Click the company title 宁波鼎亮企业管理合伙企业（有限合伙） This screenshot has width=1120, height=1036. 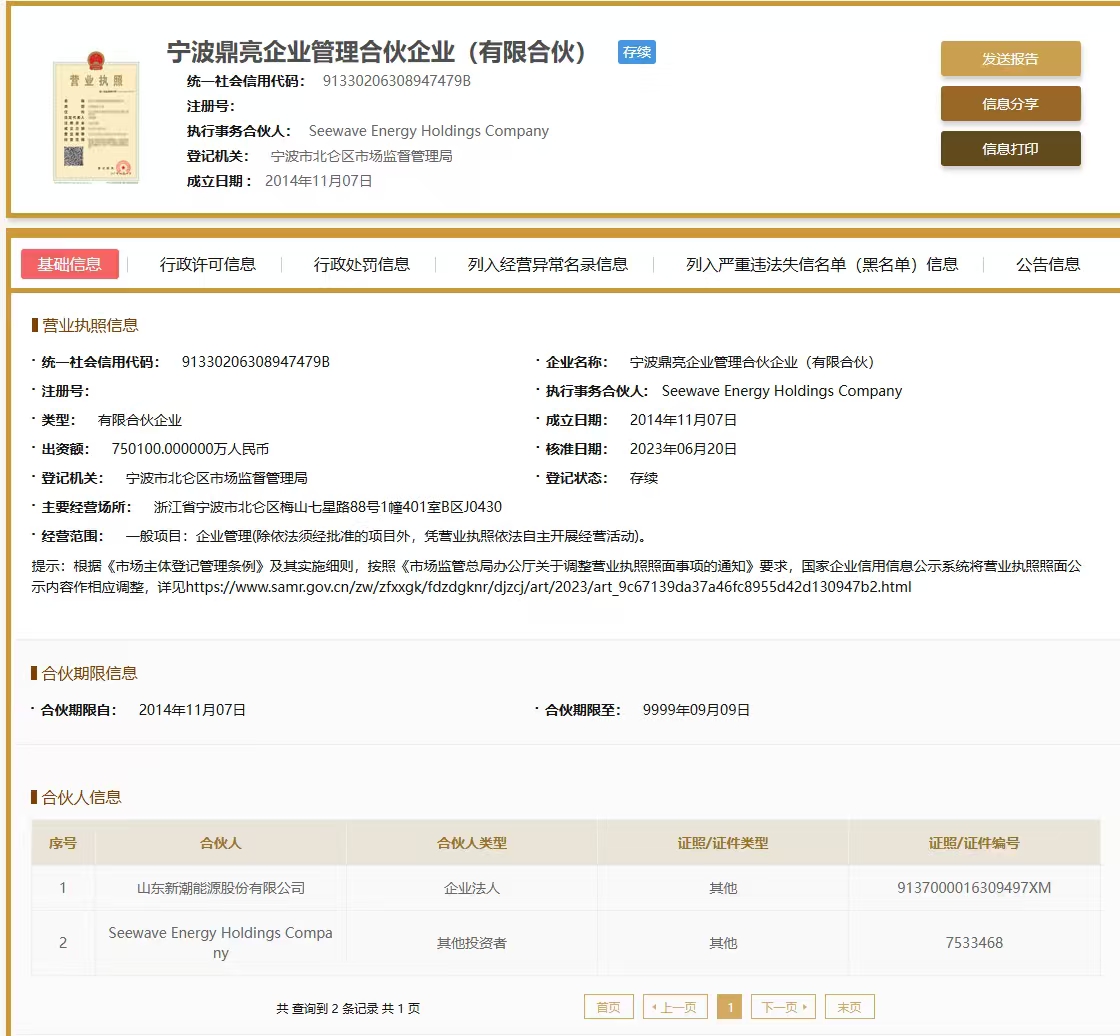coord(376,52)
